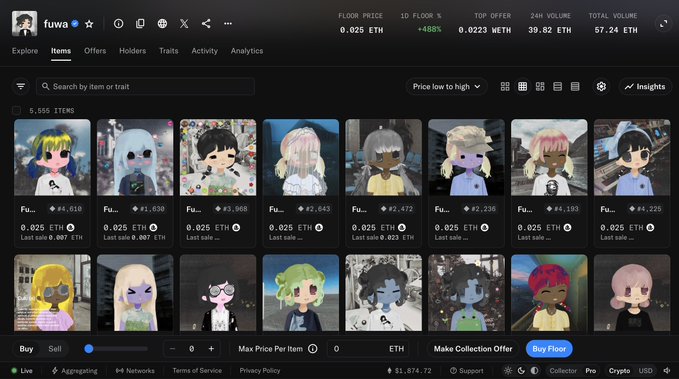679x379 pixels.
Task: Switch to Pro mode
Action: click(591, 370)
